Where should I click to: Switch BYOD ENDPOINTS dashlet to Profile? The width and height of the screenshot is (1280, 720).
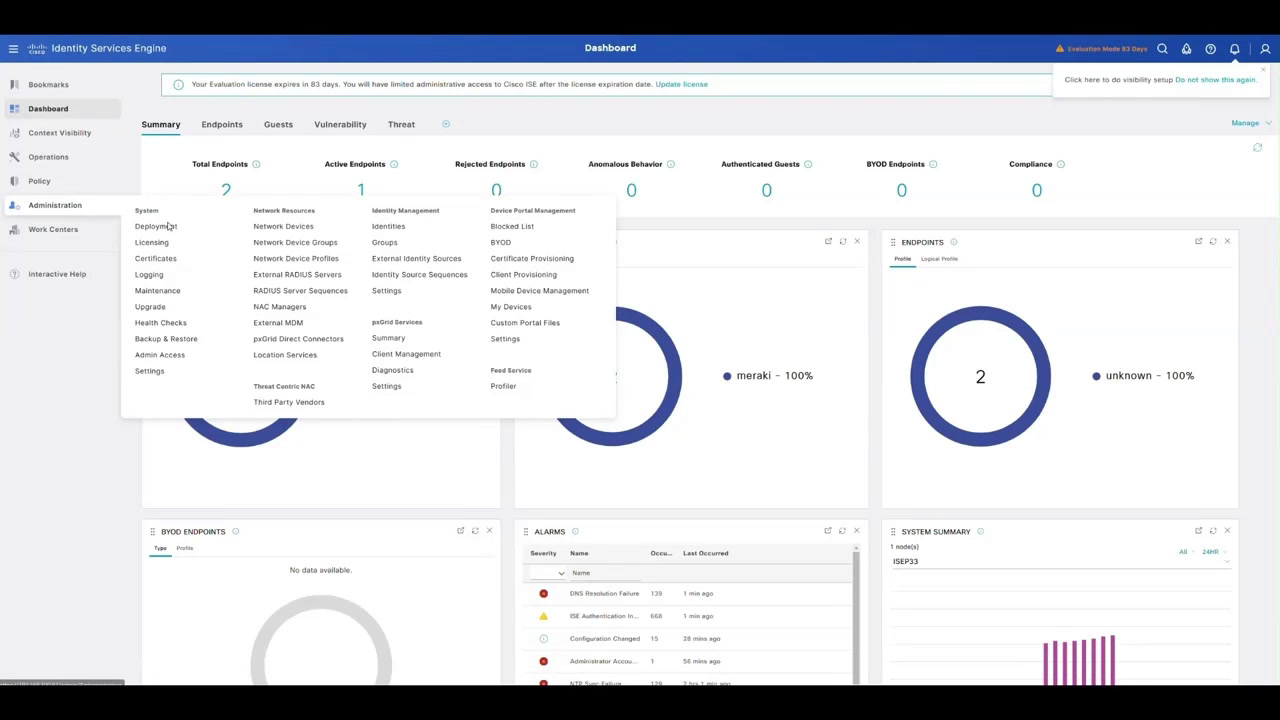pos(185,548)
